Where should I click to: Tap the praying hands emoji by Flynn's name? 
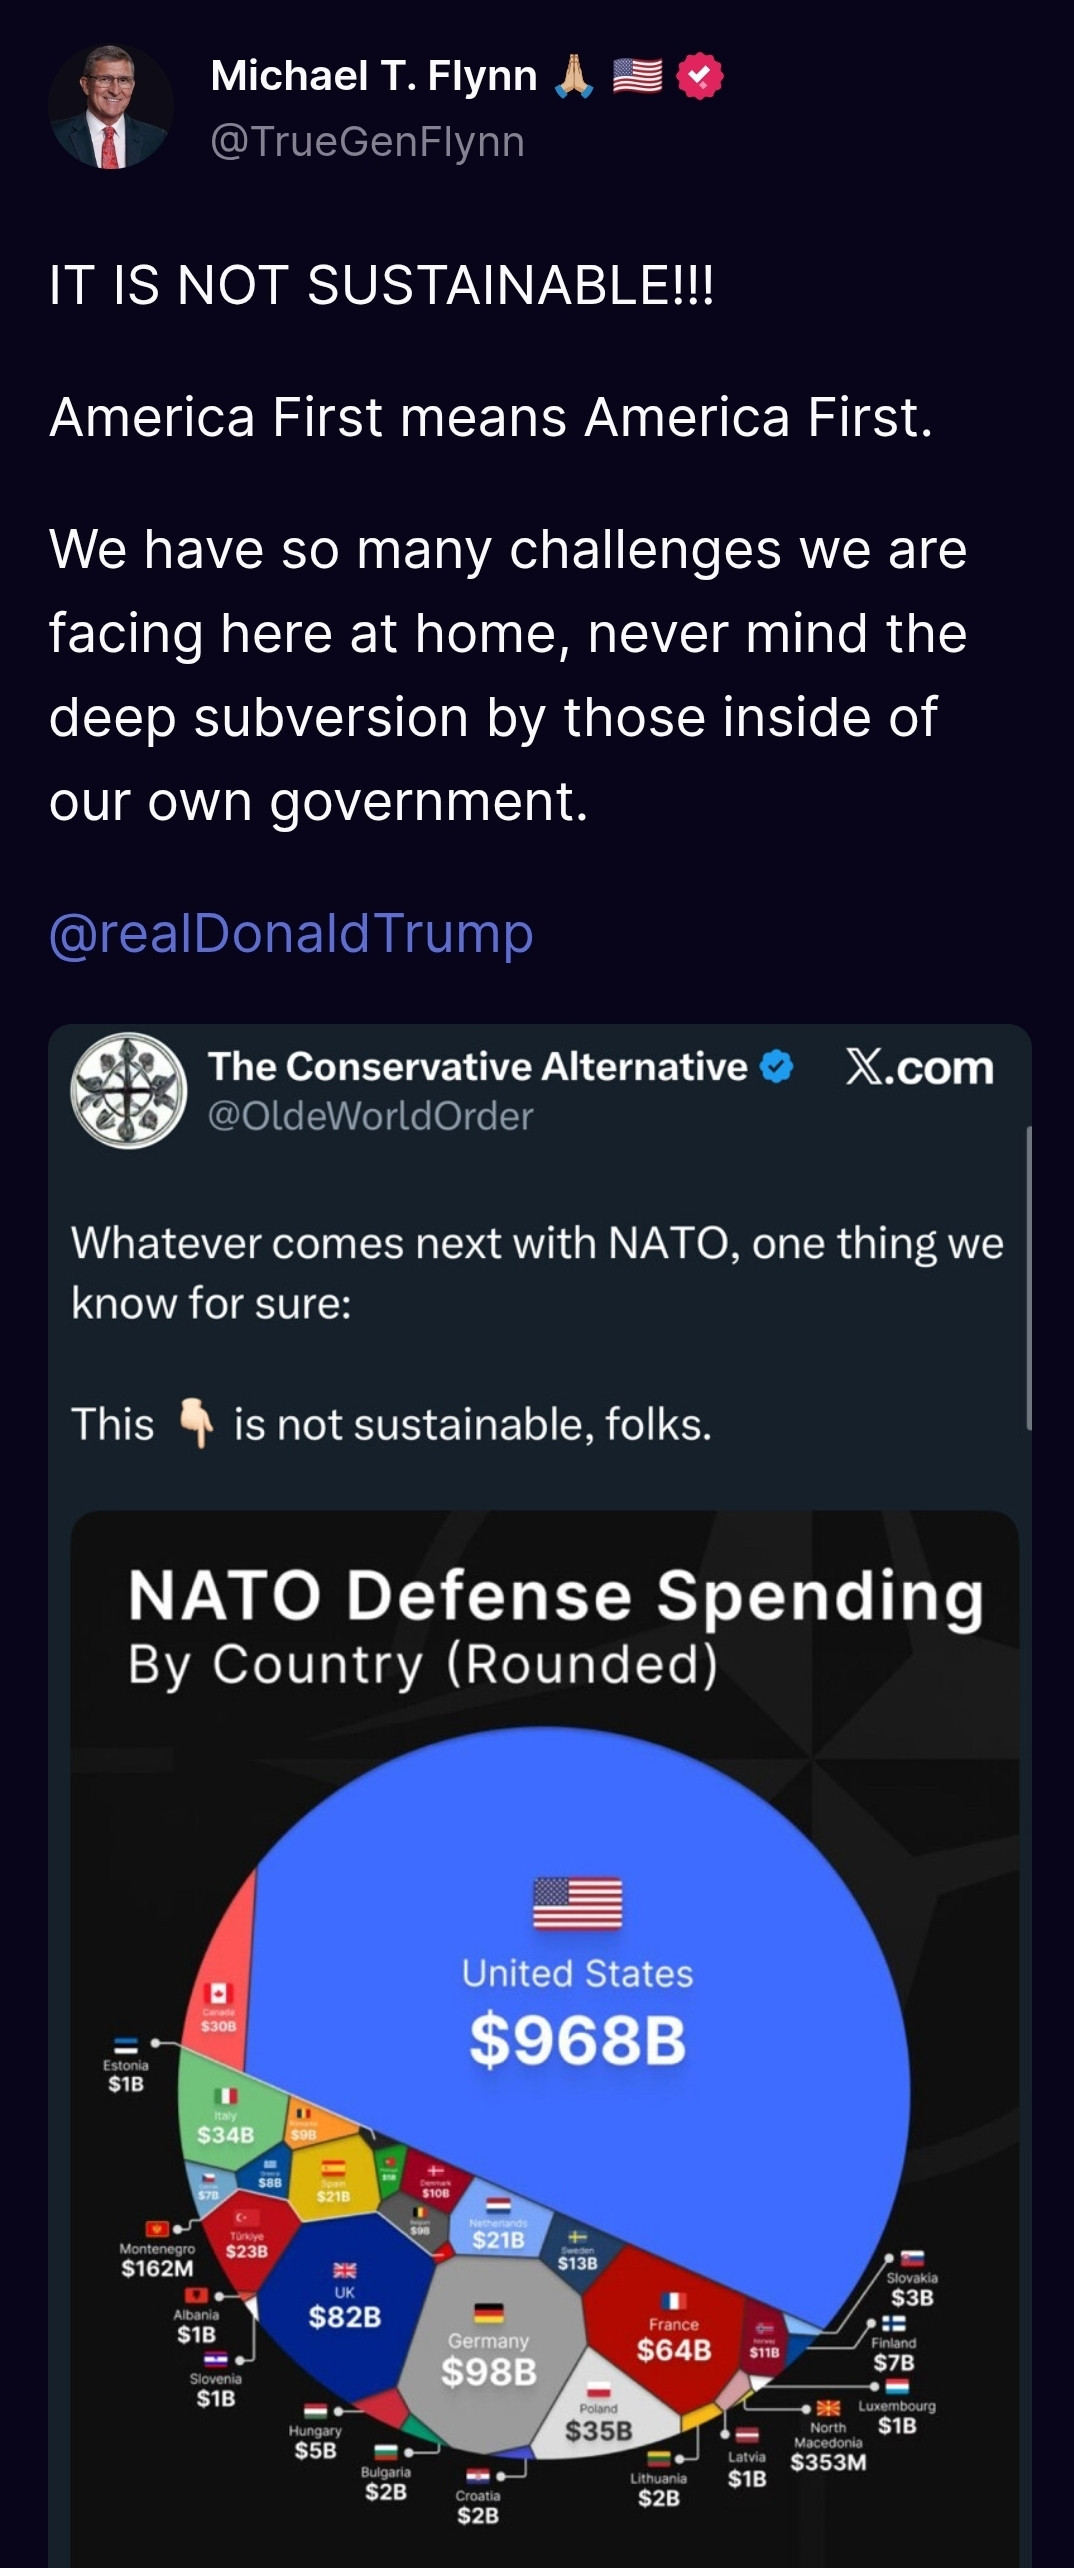pyautogui.click(x=575, y=76)
